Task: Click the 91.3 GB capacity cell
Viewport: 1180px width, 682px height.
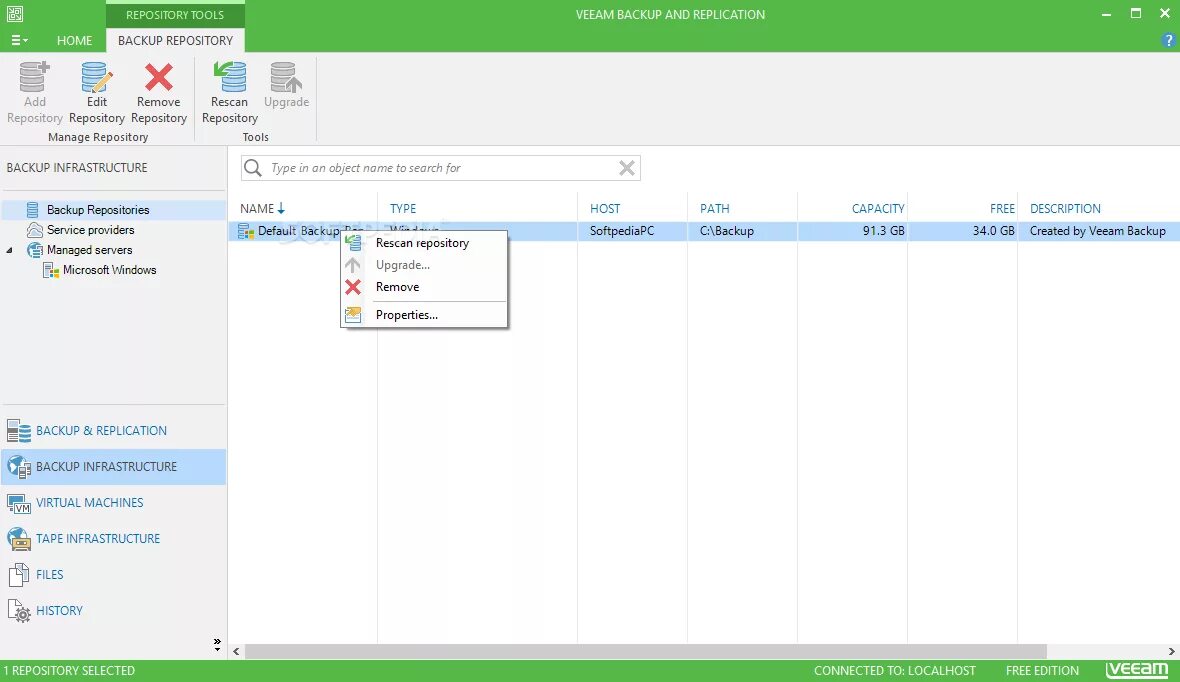Action: [883, 231]
